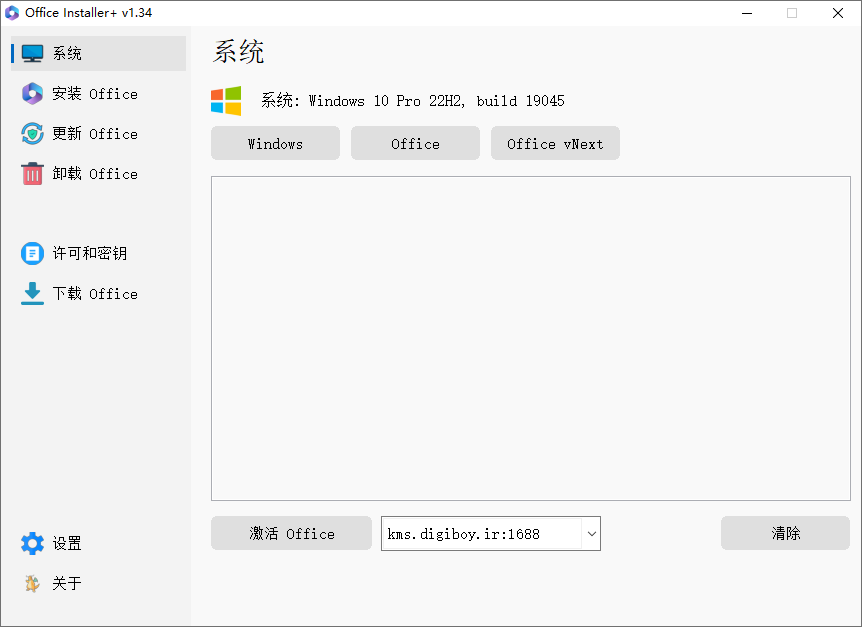Click the Windows logo beside system info
The image size is (862, 627).
point(225,100)
